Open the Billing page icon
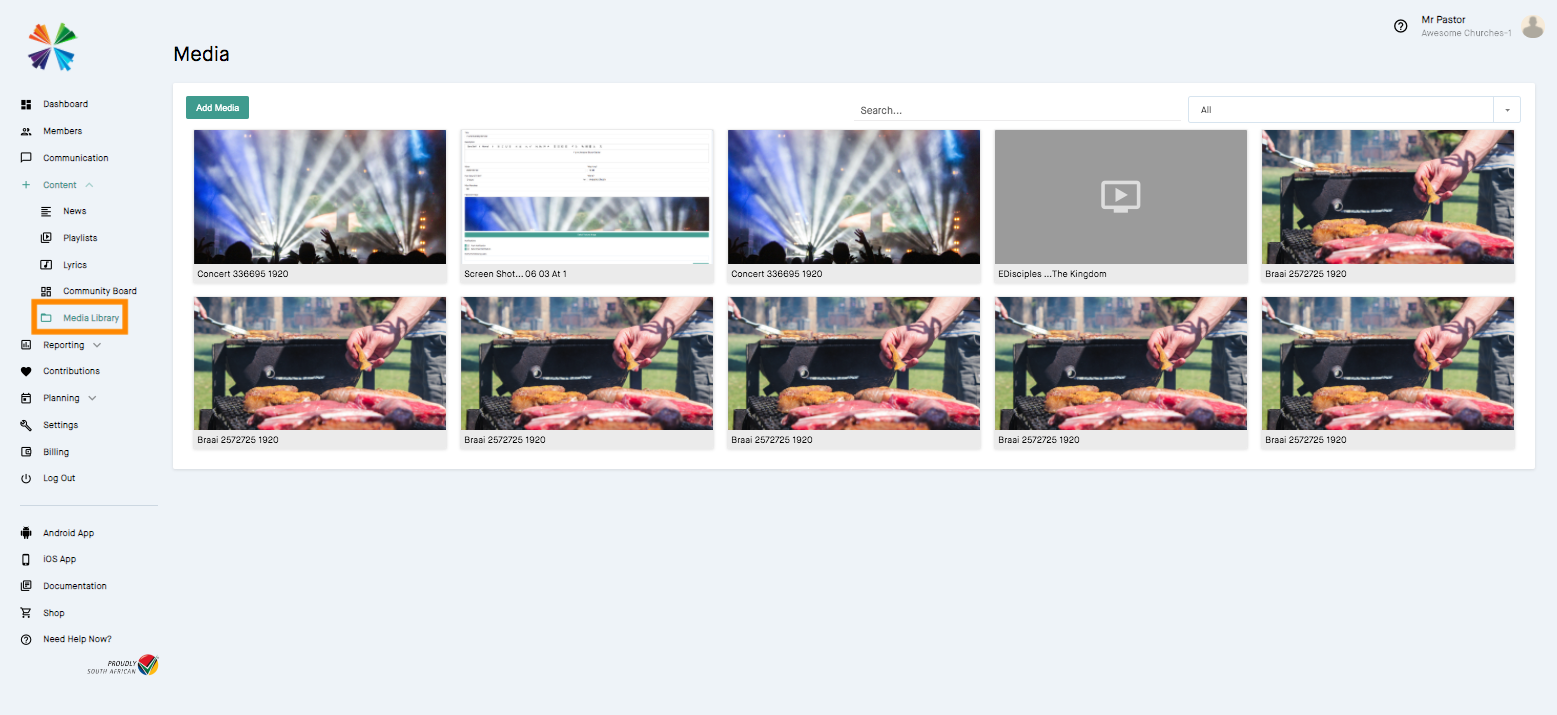Screen dimensions: 1557x715 tap(25, 451)
